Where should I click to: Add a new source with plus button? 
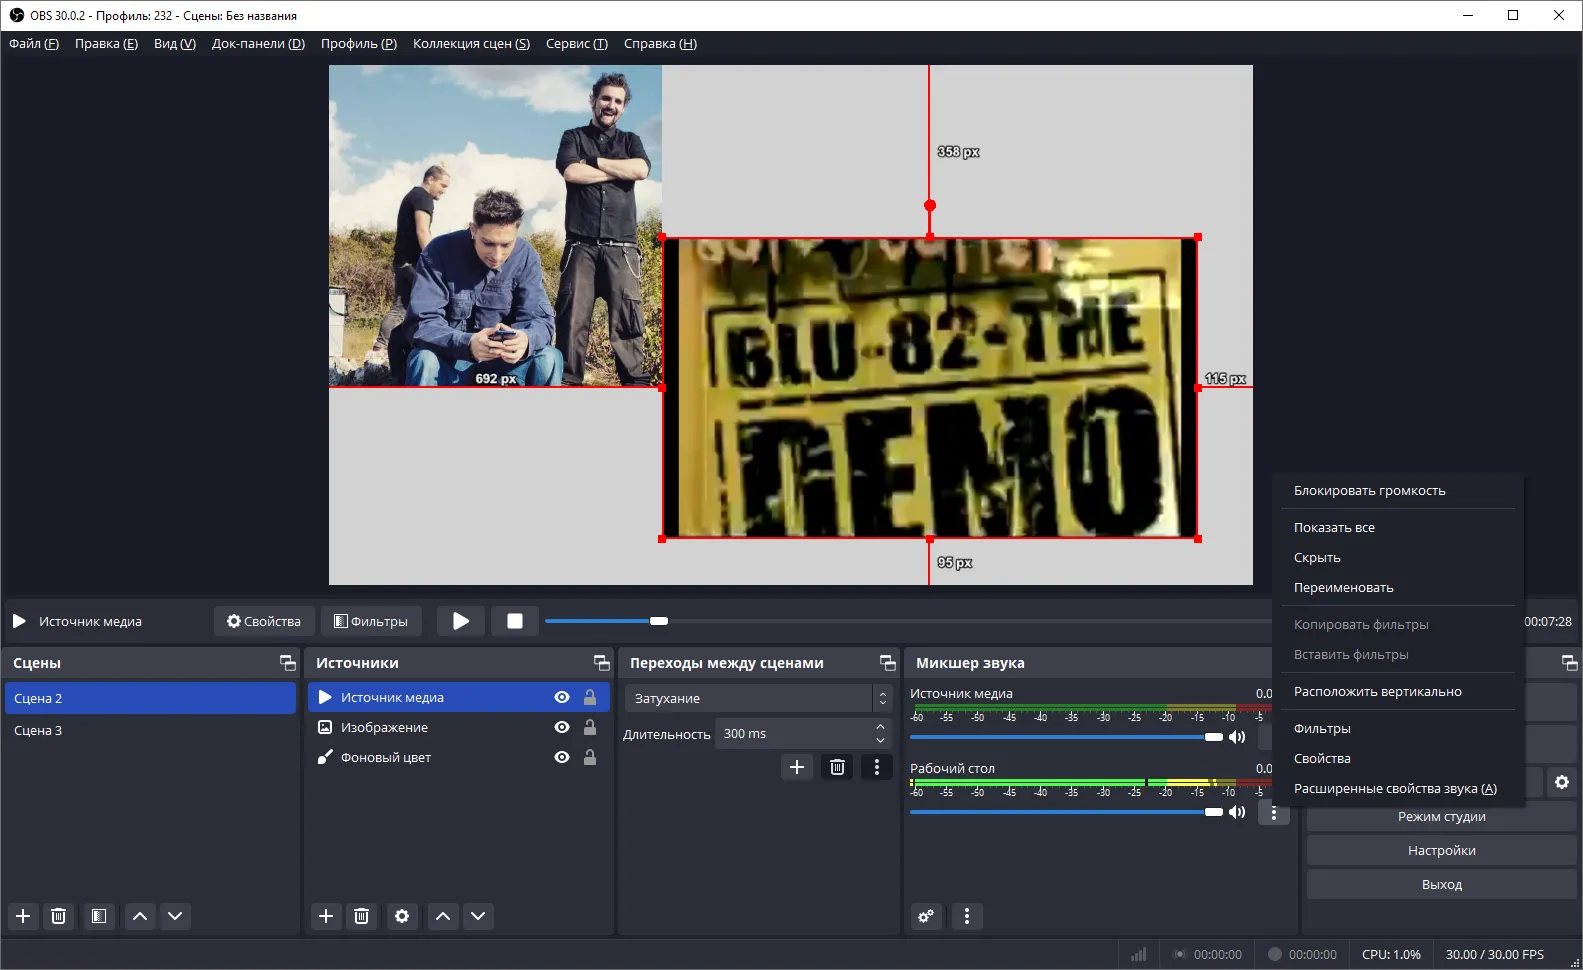326,916
